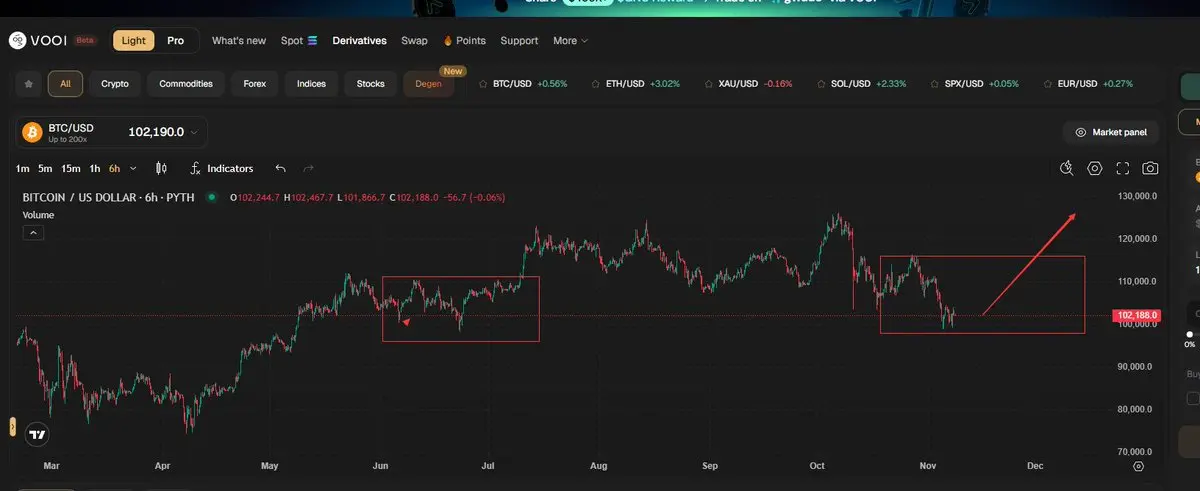1200x491 pixels.
Task: Open favorites star filter
Action: click(29, 84)
